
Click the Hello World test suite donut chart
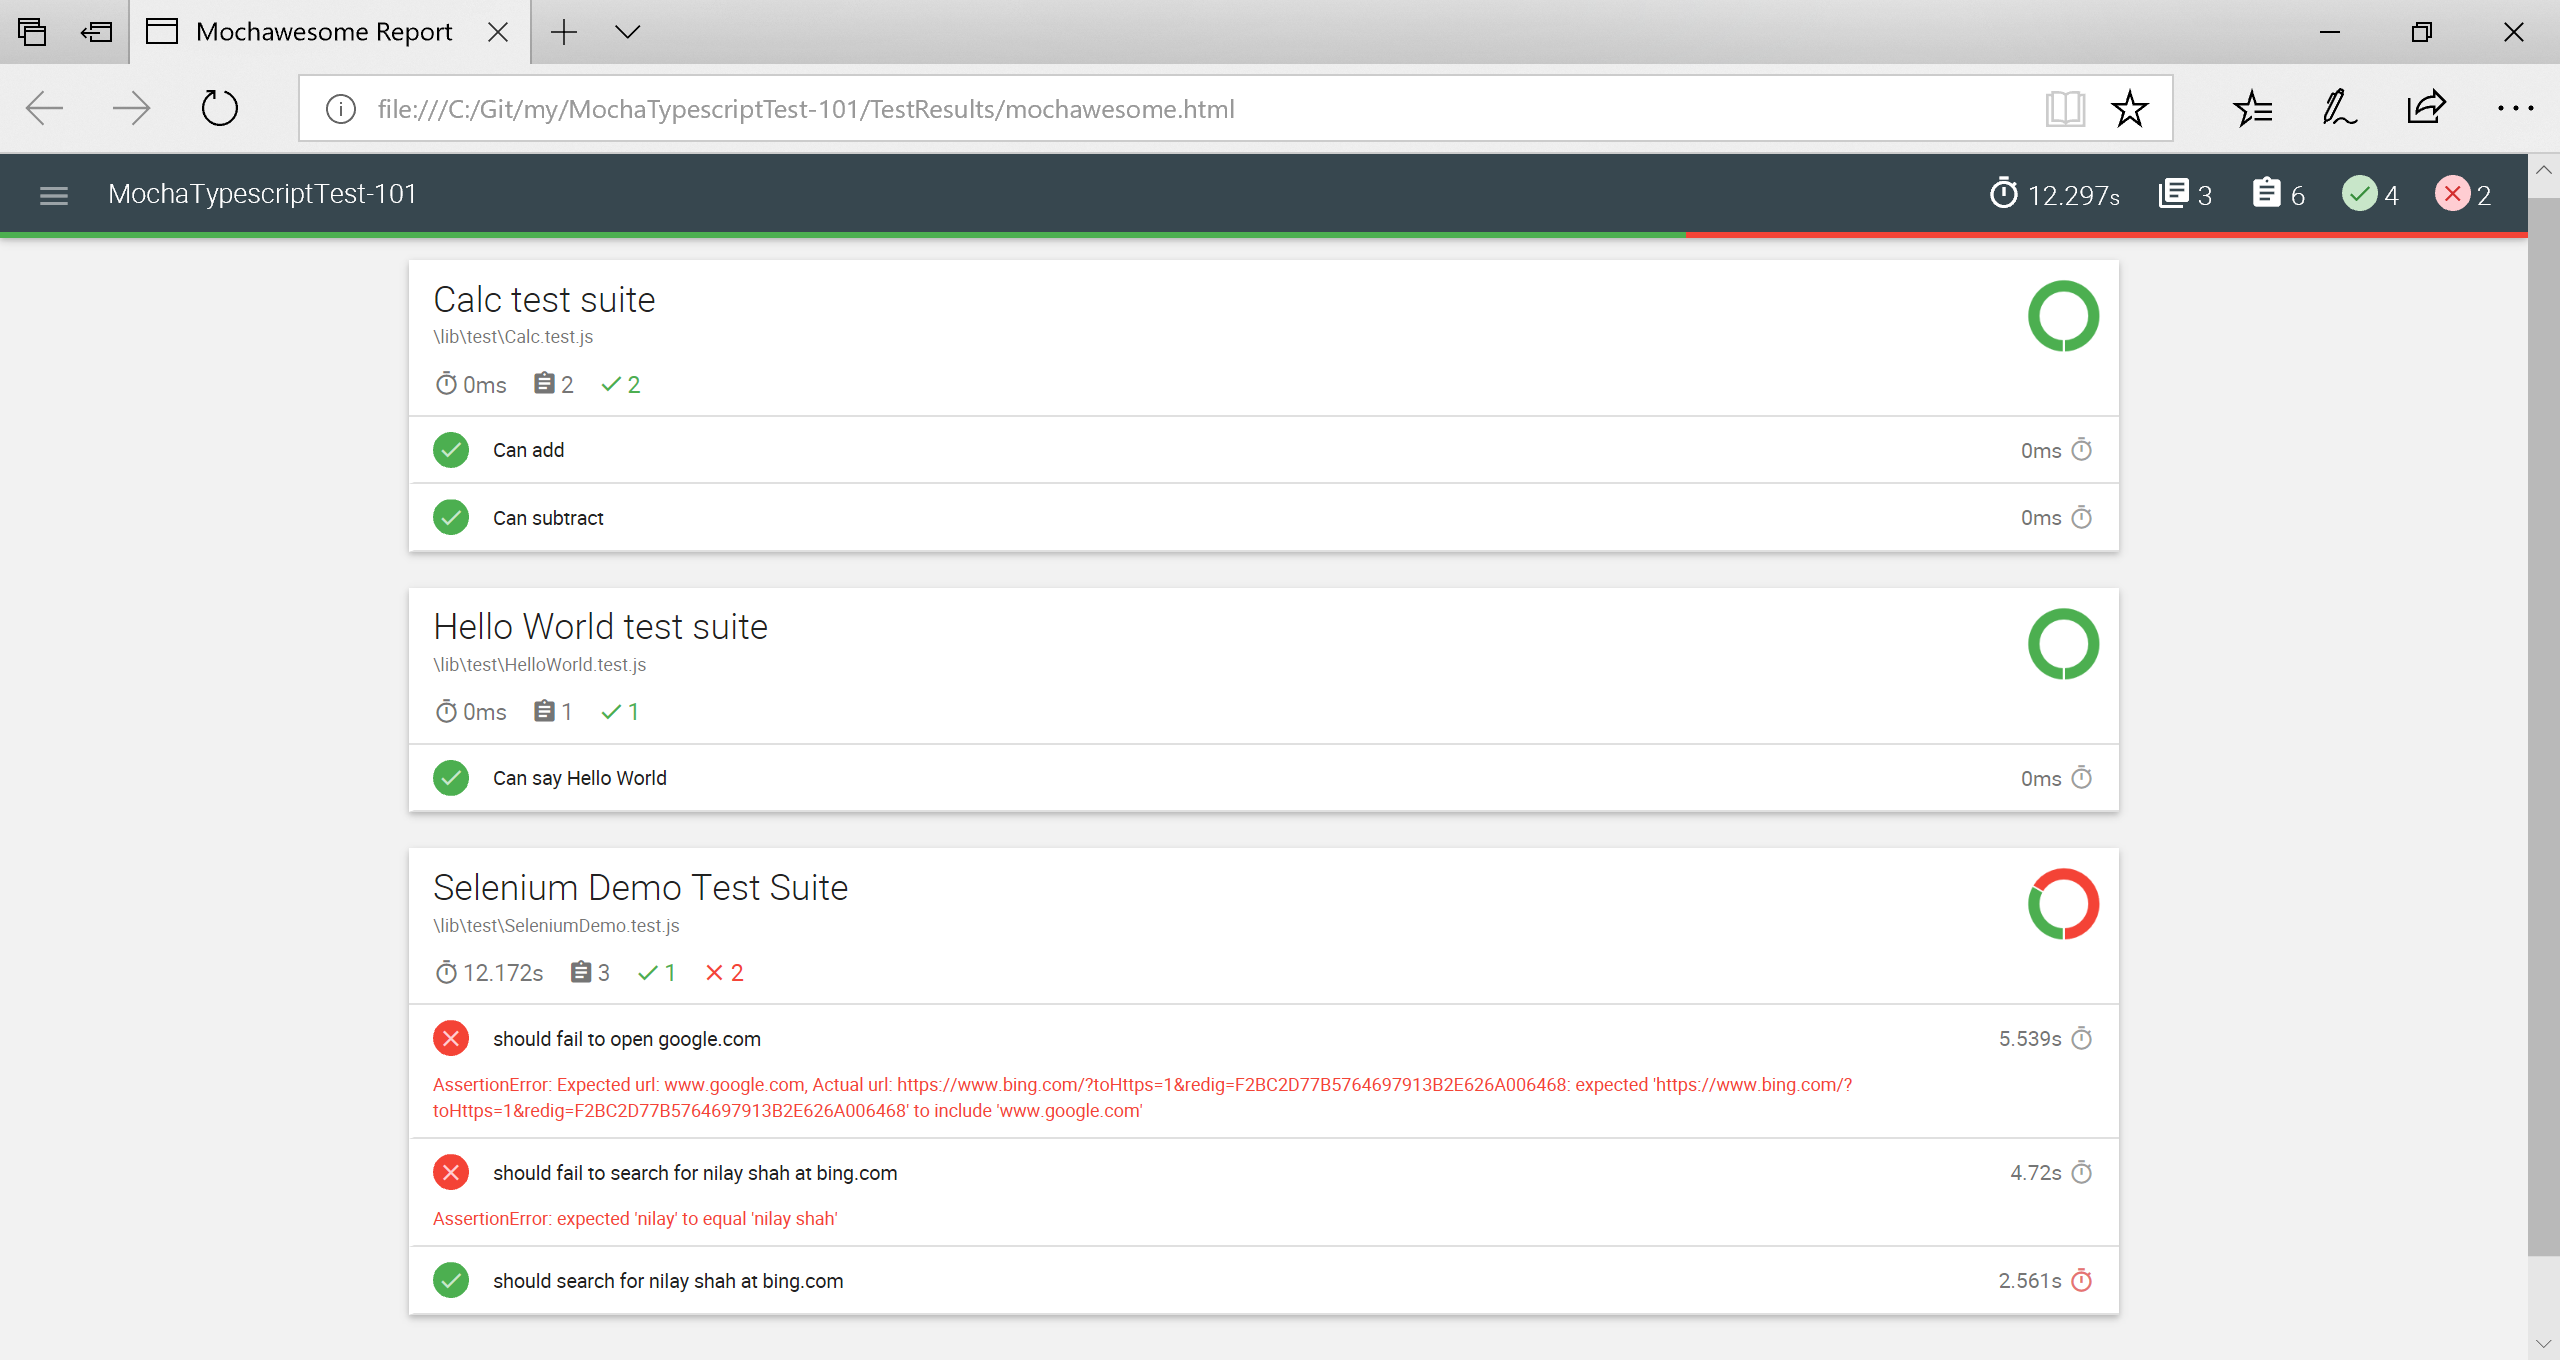(x=2063, y=644)
